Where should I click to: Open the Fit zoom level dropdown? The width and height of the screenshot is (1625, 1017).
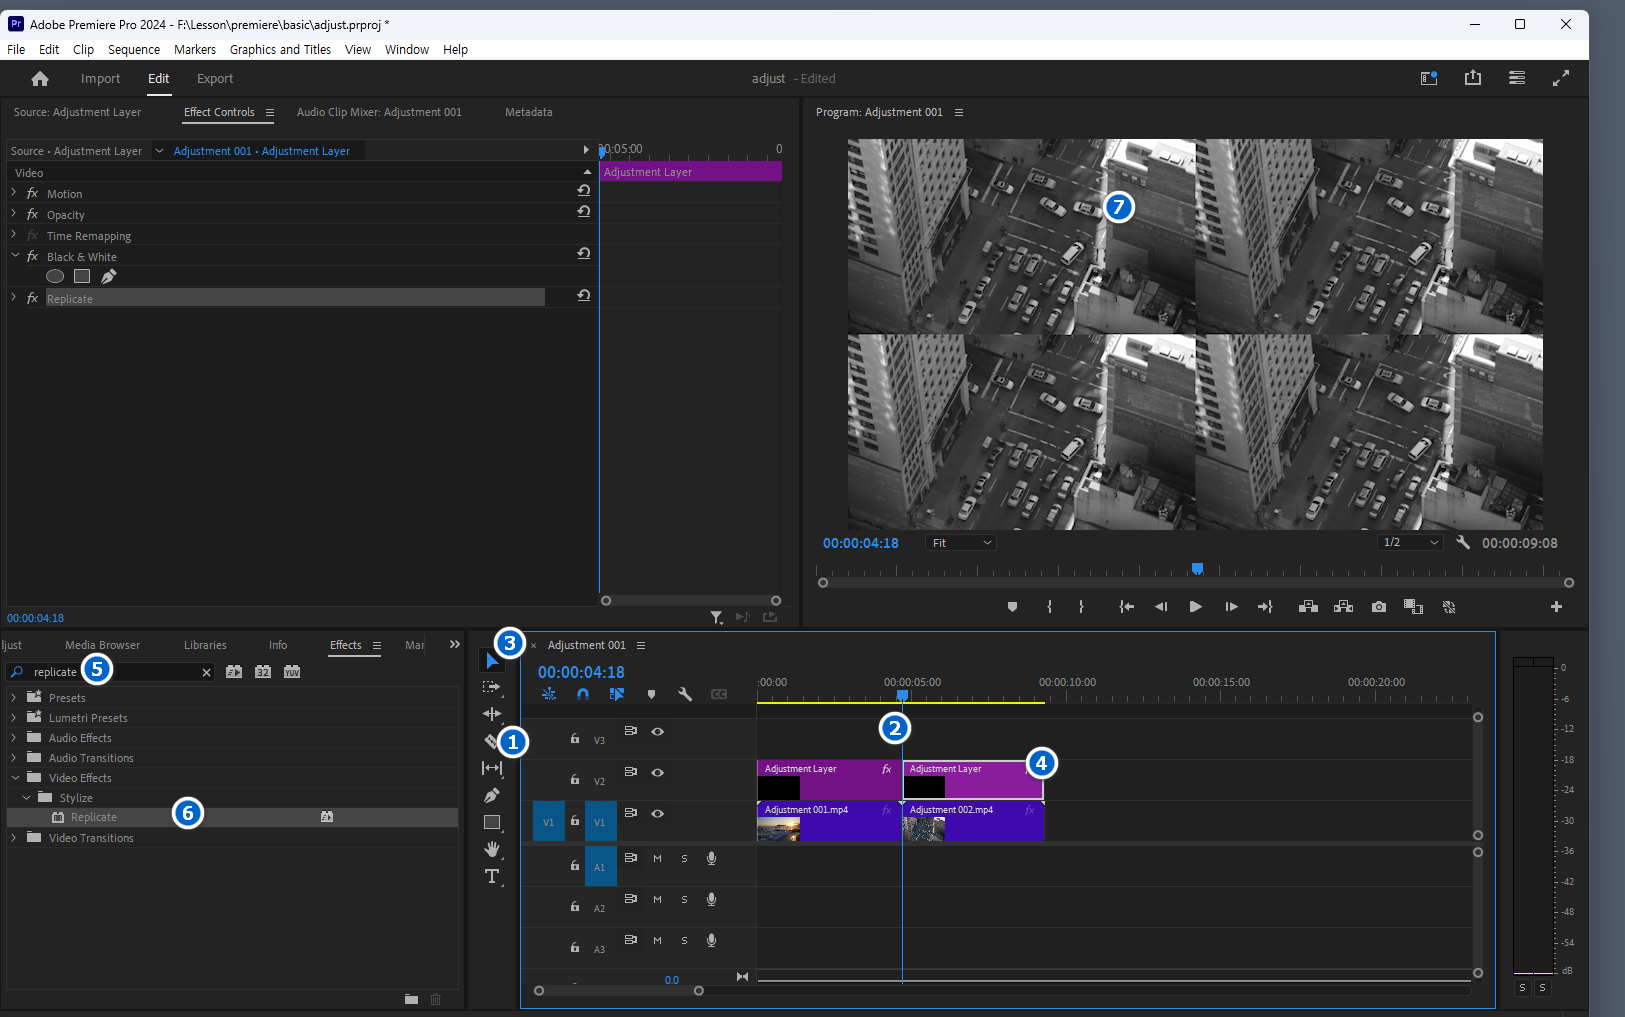point(961,543)
